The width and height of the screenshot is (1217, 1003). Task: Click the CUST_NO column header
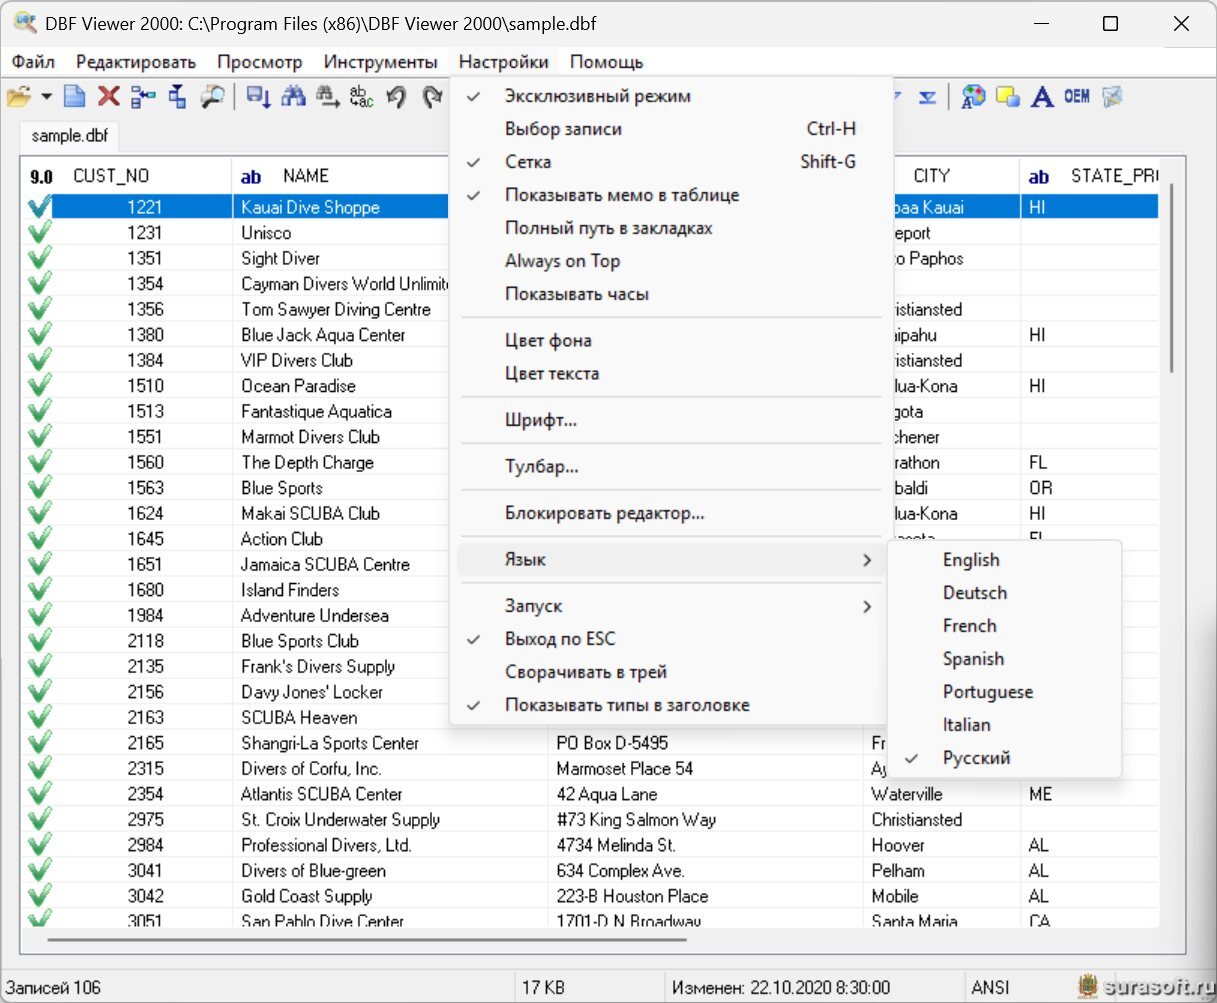click(111, 176)
